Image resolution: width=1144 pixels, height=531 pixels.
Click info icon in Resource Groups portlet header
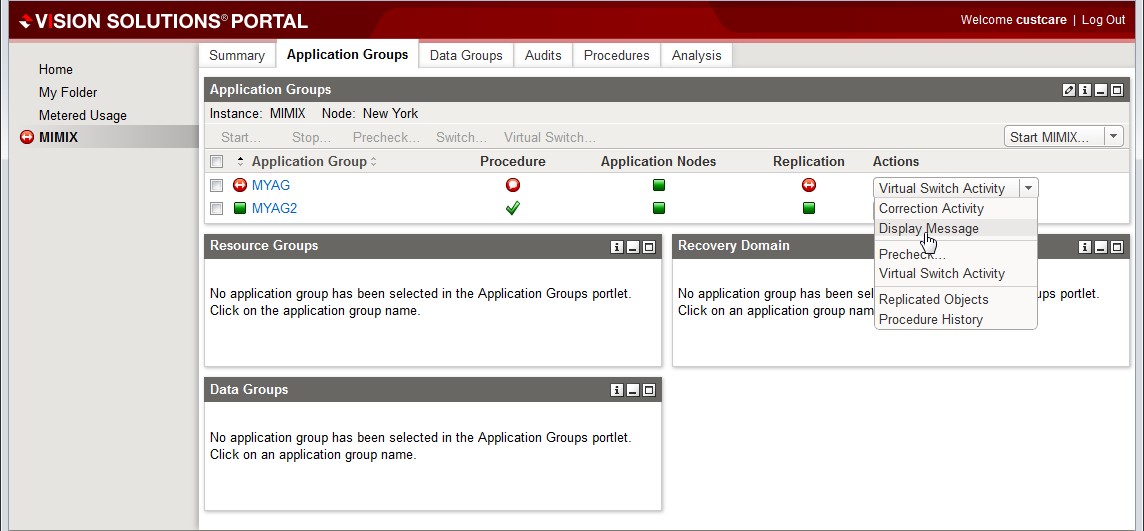(x=617, y=247)
